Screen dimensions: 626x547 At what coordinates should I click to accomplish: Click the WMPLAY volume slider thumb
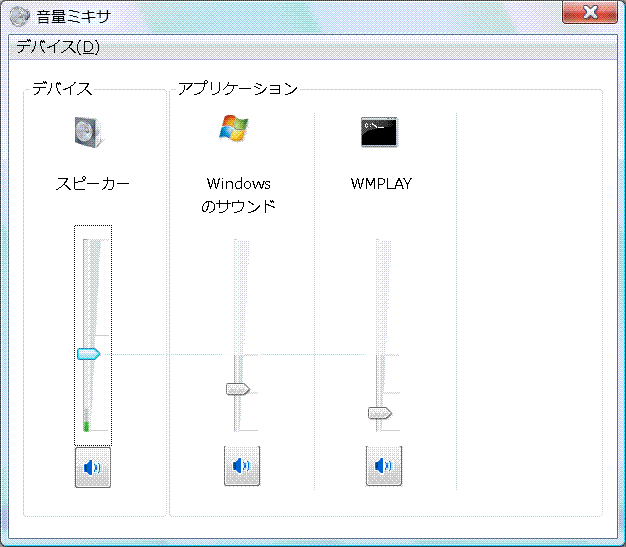pos(380,412)
